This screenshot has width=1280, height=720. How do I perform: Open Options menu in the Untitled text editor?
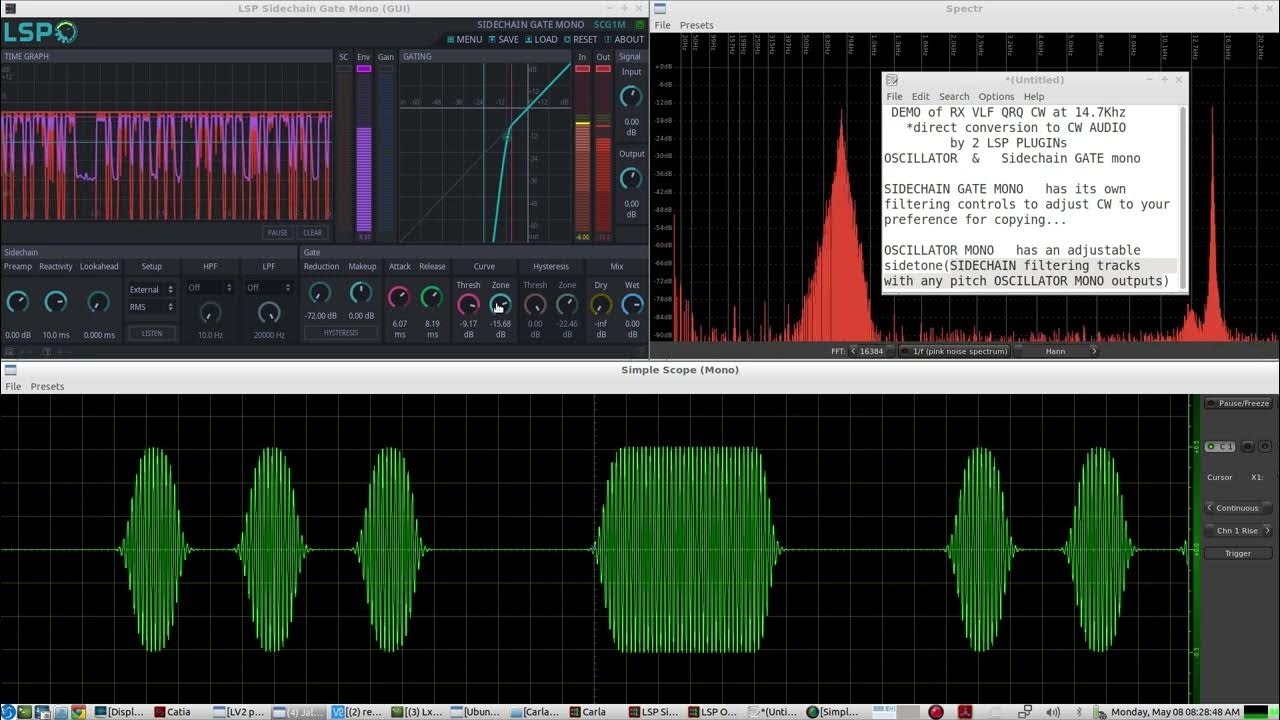(996, 97)
